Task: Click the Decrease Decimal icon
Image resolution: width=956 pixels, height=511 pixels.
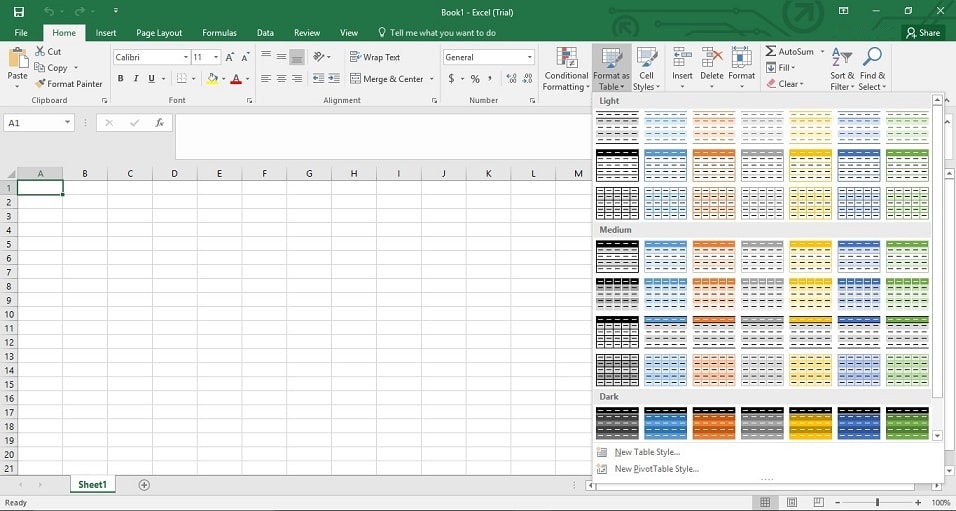Action: pyautogui.click(x=527, y=79)
